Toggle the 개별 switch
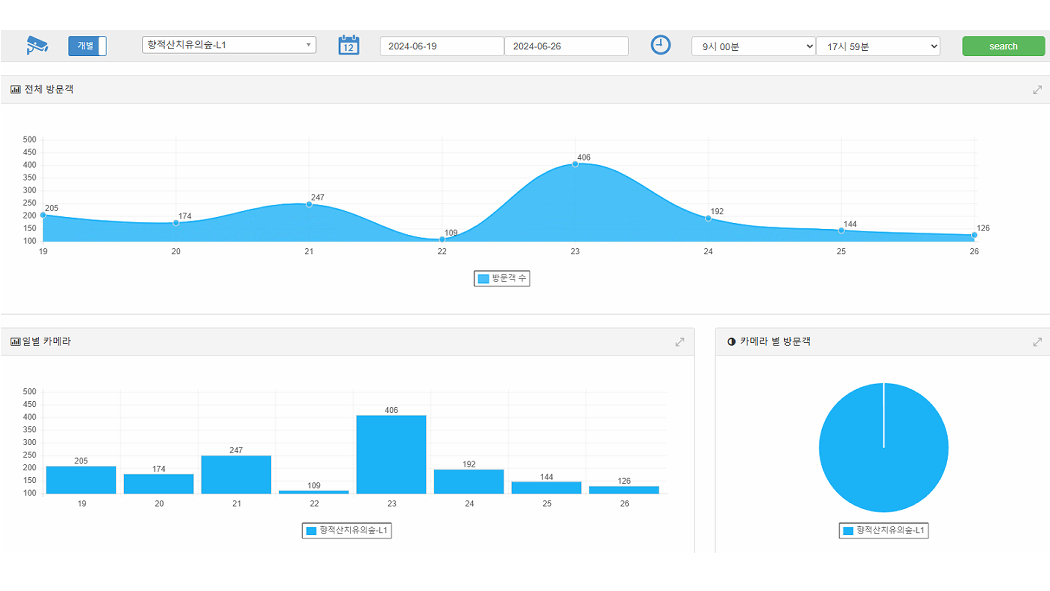Viewport: 1050px width, 591px height. click(87, 46)
